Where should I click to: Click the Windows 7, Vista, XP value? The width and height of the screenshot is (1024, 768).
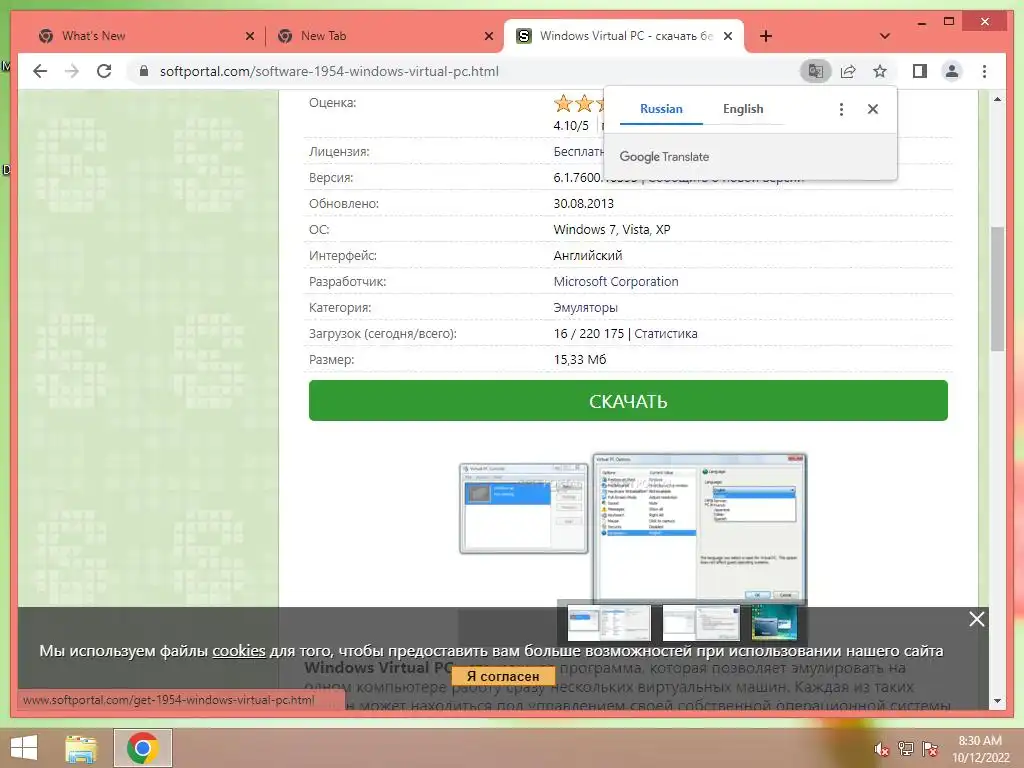coord(612,230)
